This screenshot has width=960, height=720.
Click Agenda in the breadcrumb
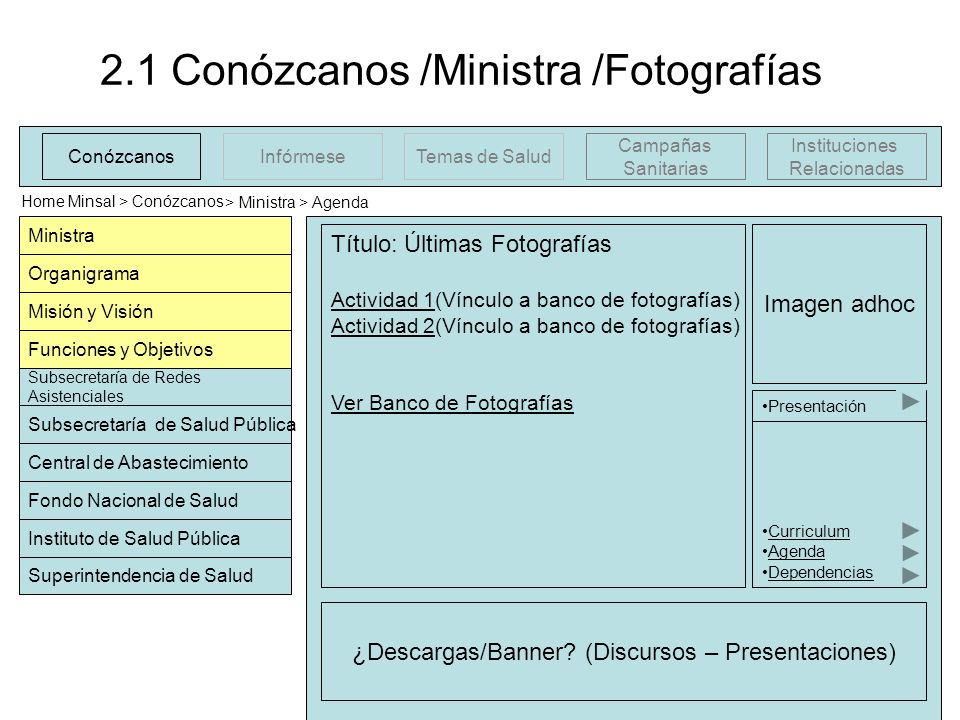pos(340,202)
